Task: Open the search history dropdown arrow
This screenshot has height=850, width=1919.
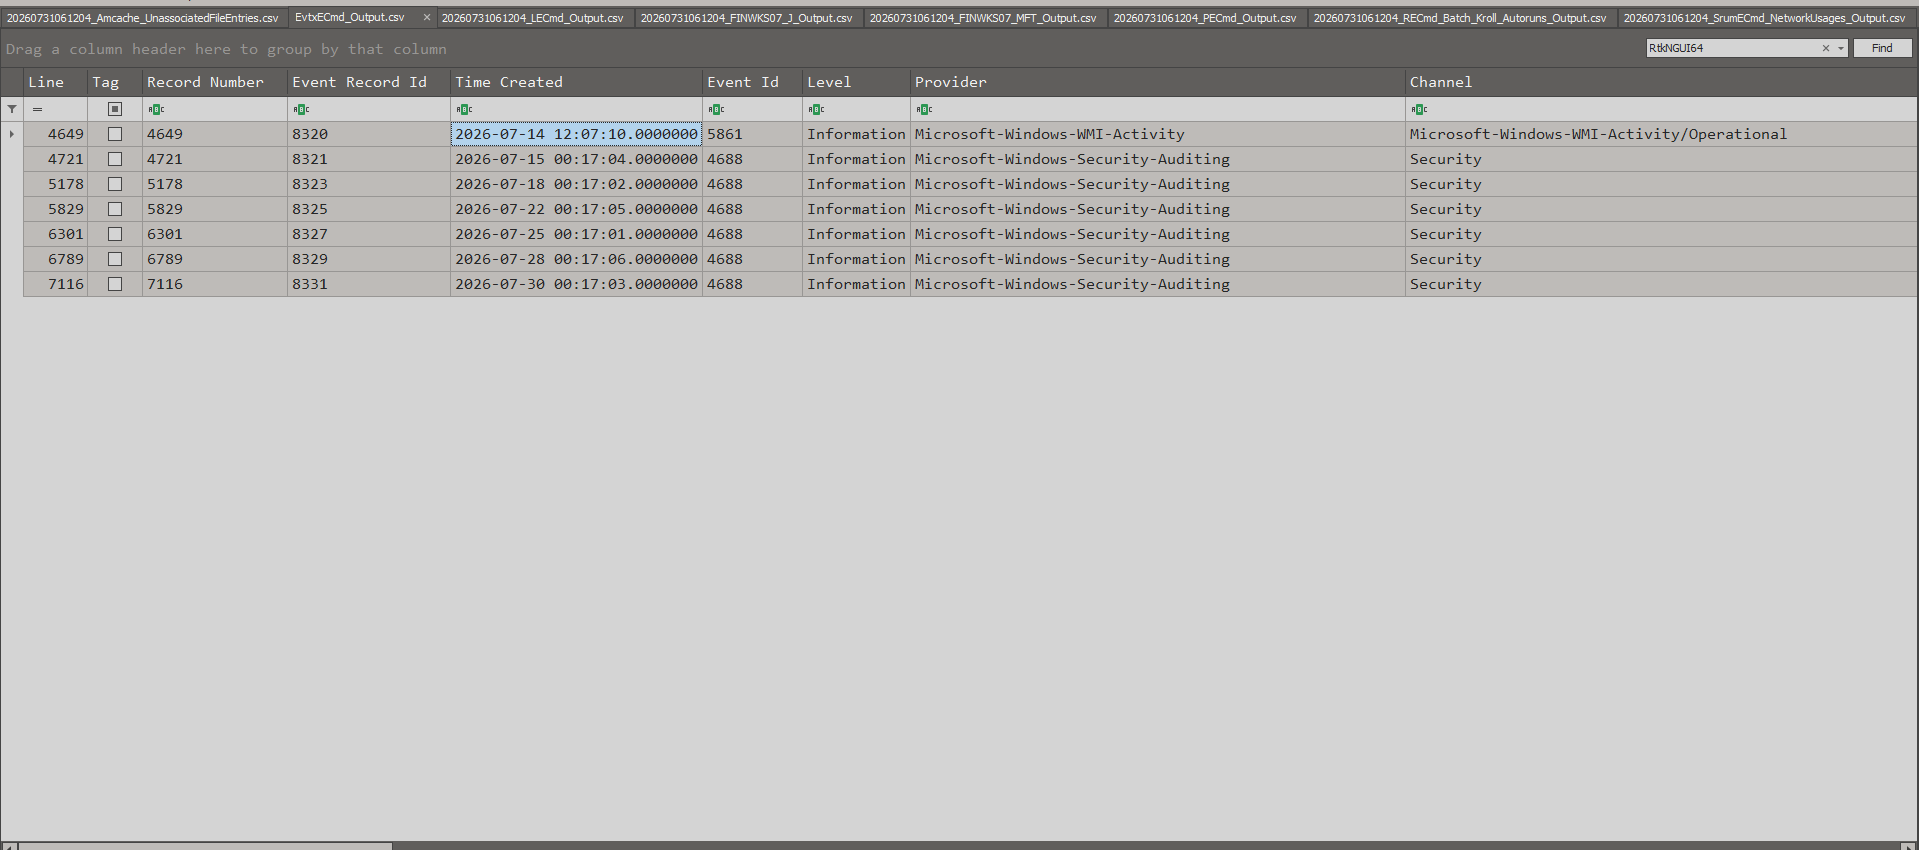Action: pos(1840,48)
